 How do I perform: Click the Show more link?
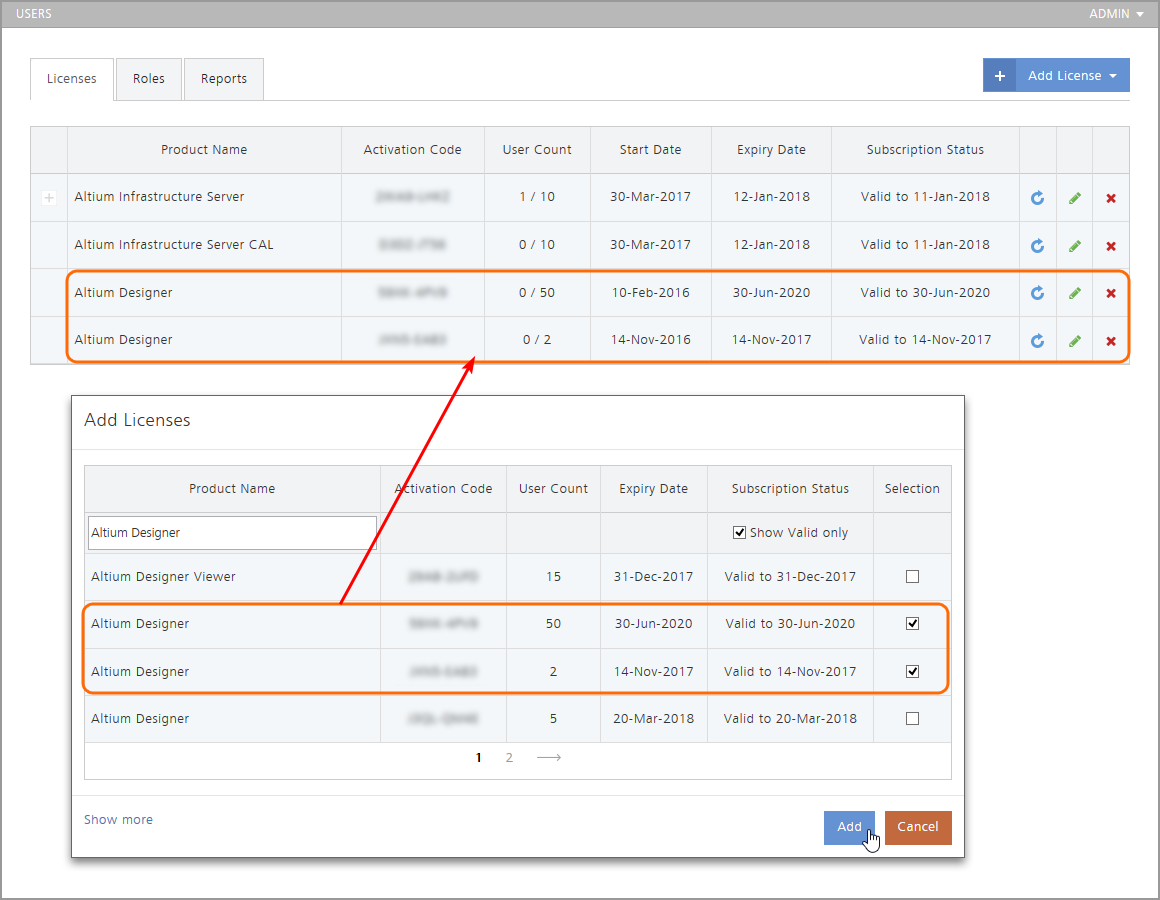click(x=118, y=820)
